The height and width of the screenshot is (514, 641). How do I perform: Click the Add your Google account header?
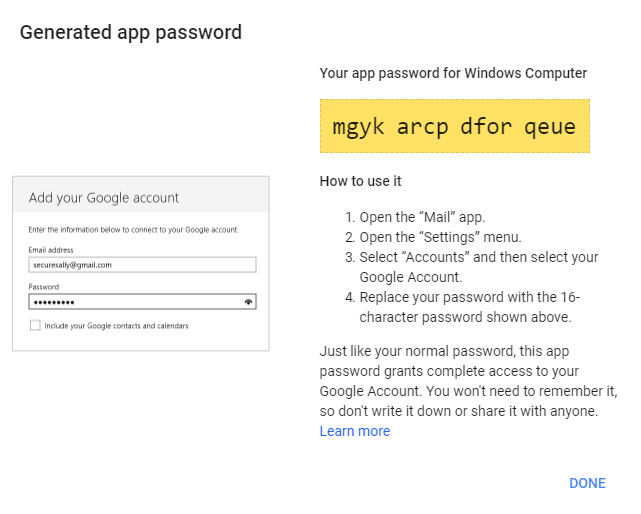click(104, 197)
